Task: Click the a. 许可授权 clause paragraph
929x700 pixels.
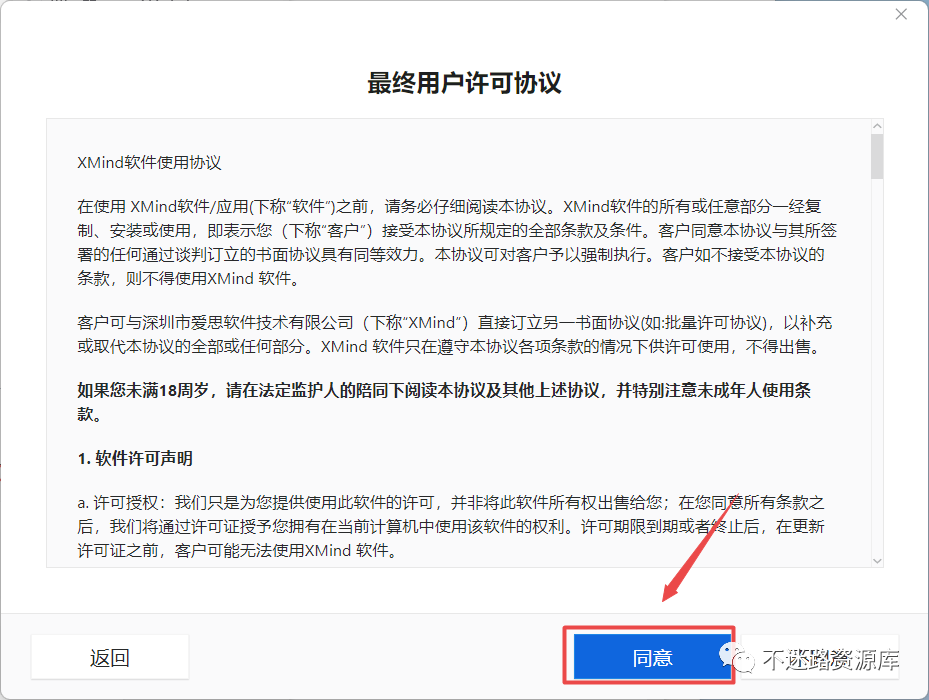Action: click(450, 526)
